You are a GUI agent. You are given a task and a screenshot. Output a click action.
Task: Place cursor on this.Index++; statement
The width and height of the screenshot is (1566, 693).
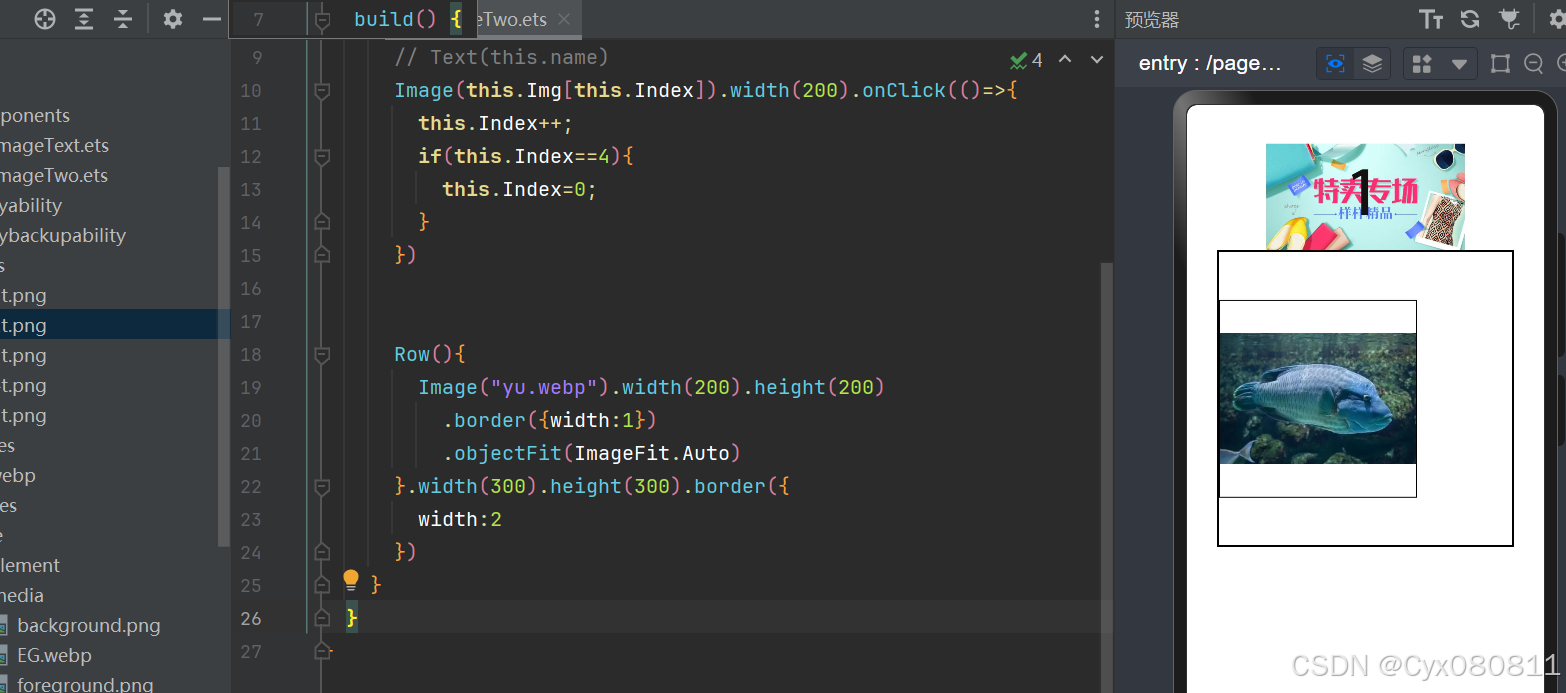pyautogui.click(x=494, y=123)
